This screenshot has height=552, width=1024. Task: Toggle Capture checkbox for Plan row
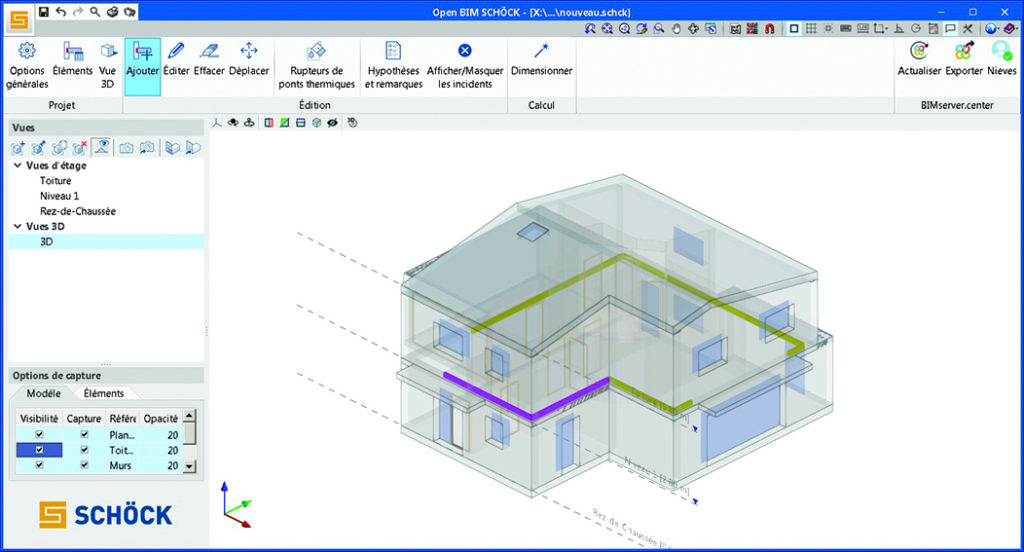click(x=84, y=434)
